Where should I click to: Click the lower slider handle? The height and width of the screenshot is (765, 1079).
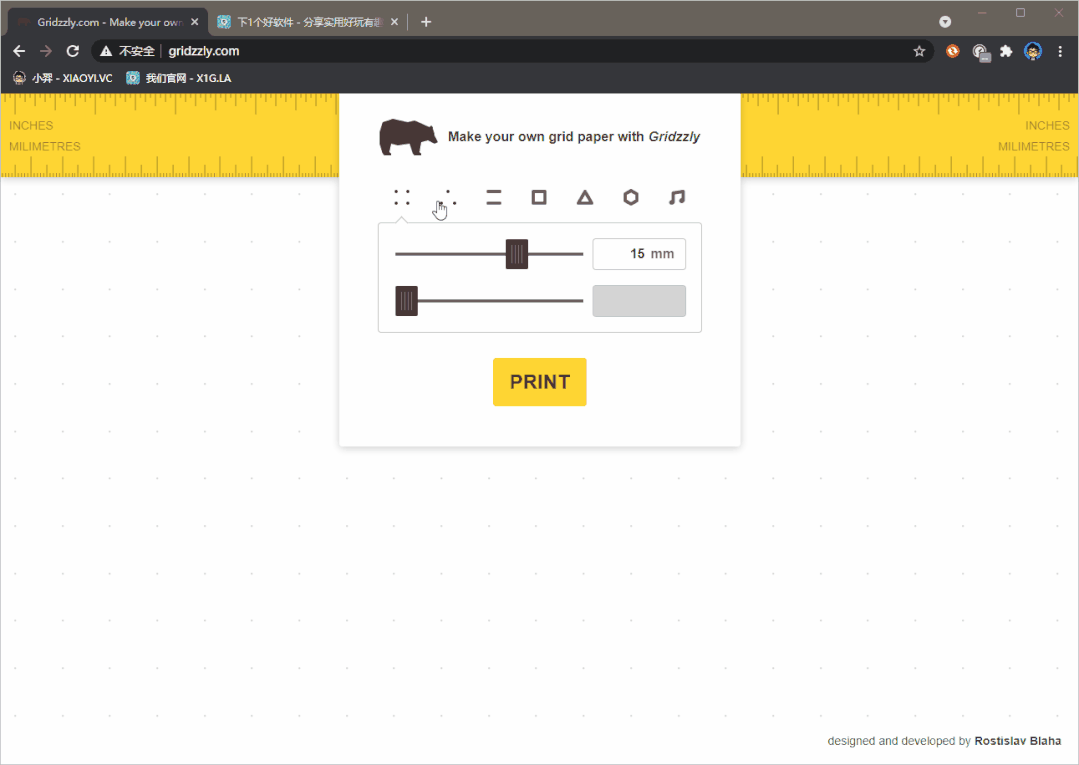pos(407,301)
